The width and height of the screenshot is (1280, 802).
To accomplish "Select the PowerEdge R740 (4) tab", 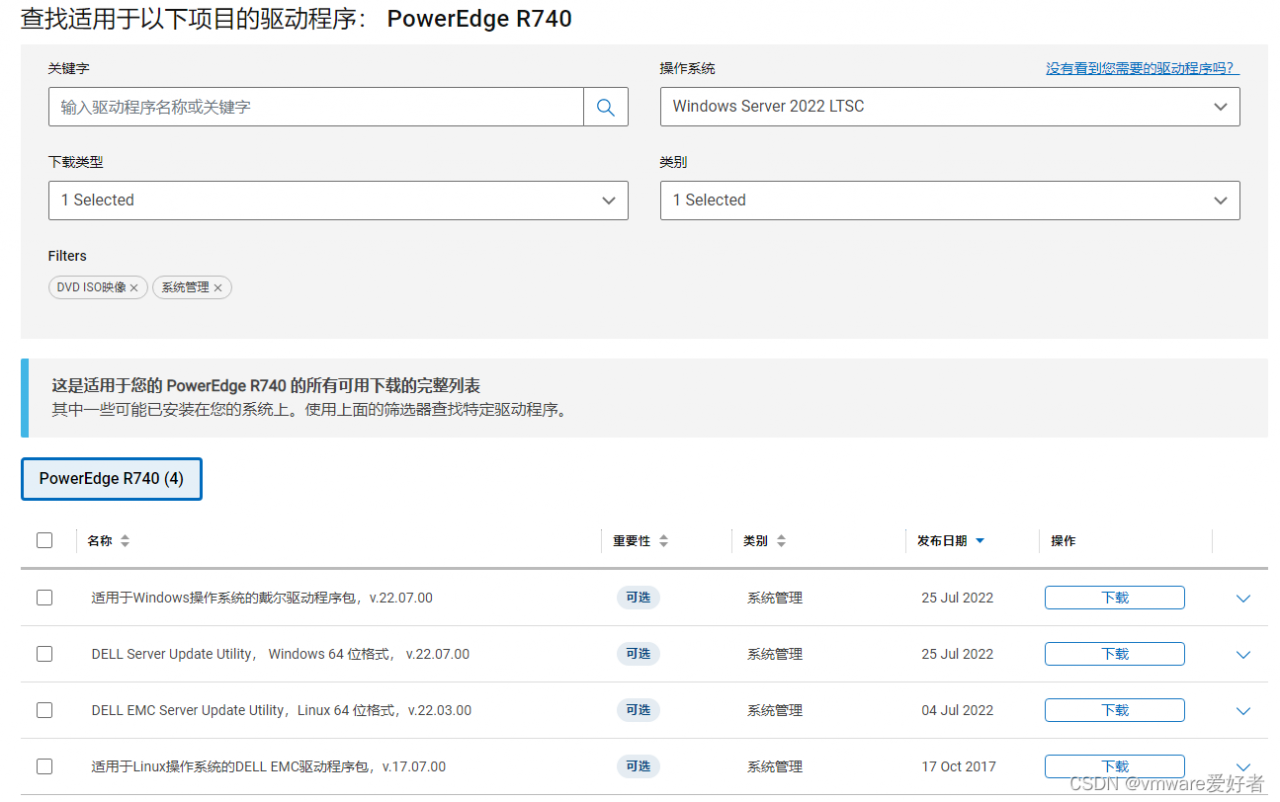I will point(111,479).
